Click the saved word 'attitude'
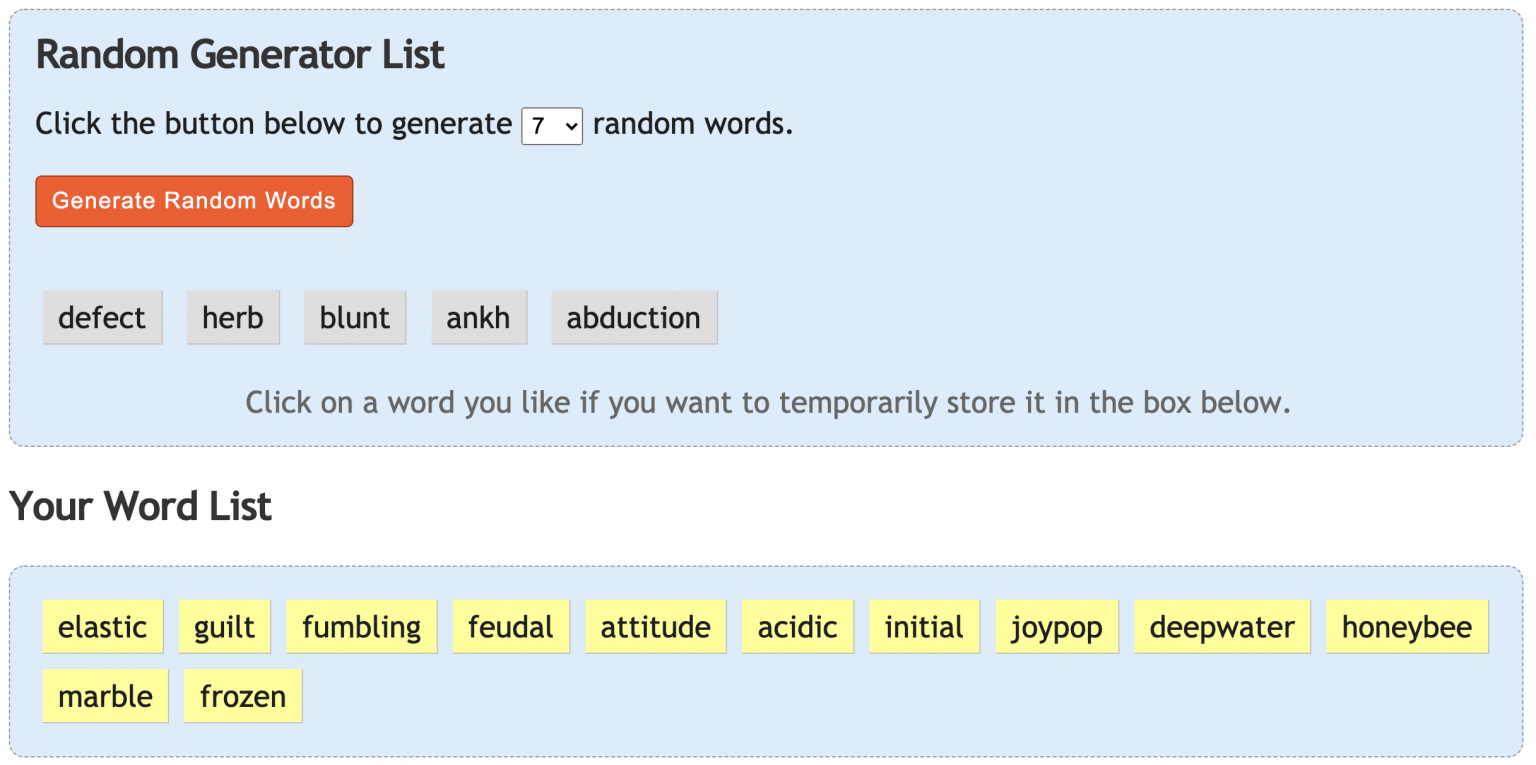 tap(656, 627)
